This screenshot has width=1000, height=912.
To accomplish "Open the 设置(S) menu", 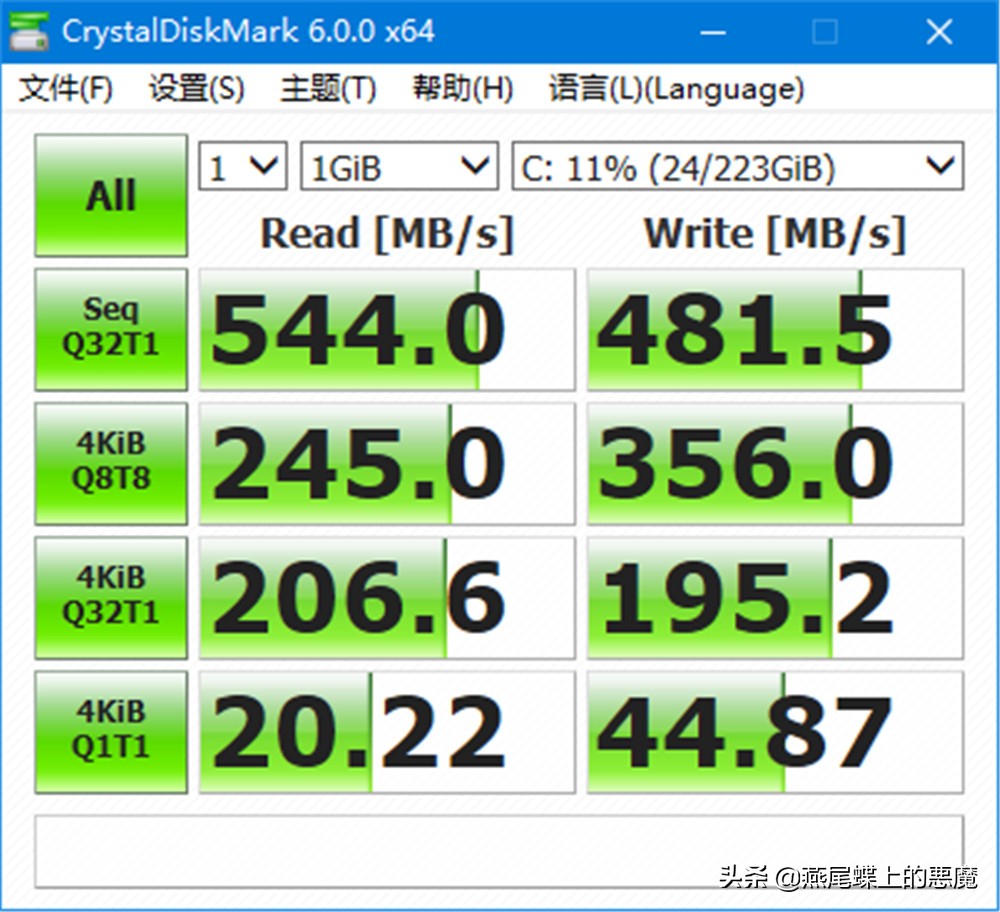I will [x=196, y=89].
